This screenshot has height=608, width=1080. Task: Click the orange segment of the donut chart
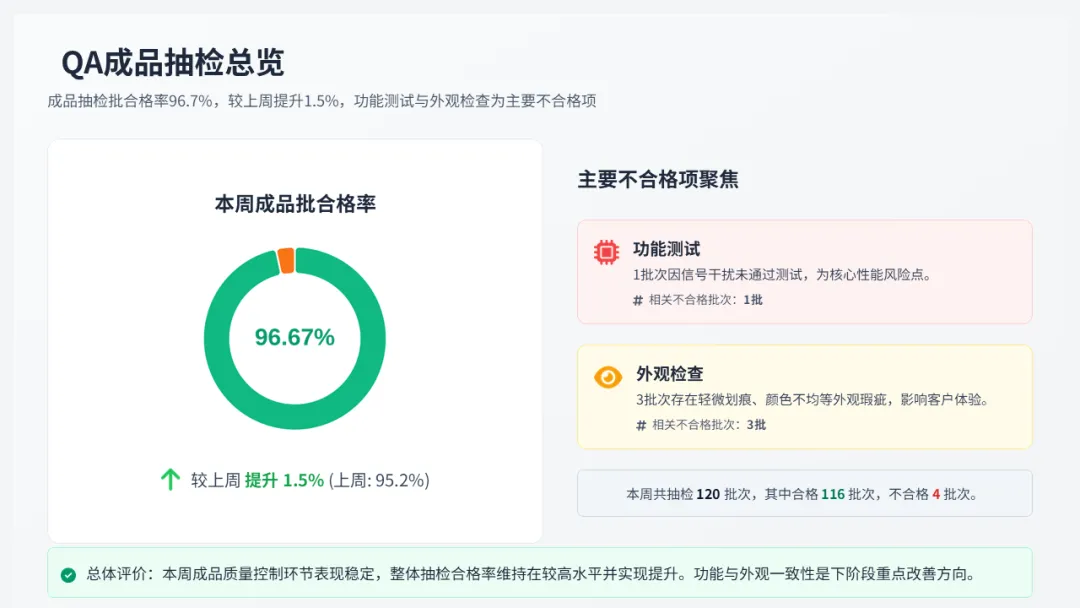286,260
